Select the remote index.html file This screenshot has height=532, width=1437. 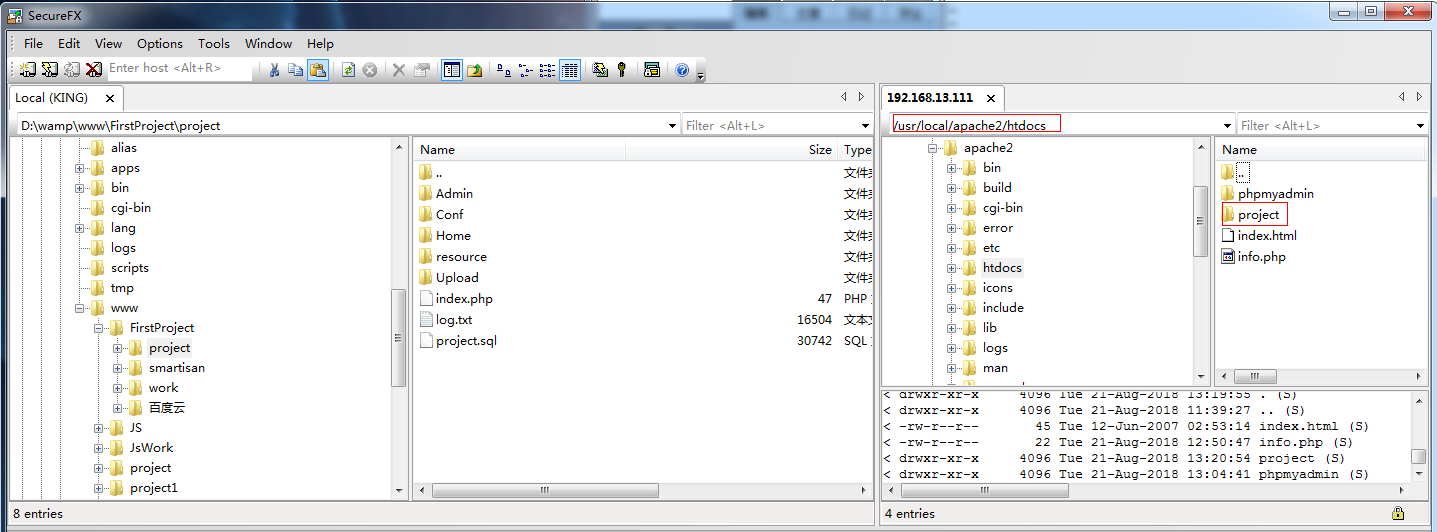pyautogui.click(x=1259, y=235)
